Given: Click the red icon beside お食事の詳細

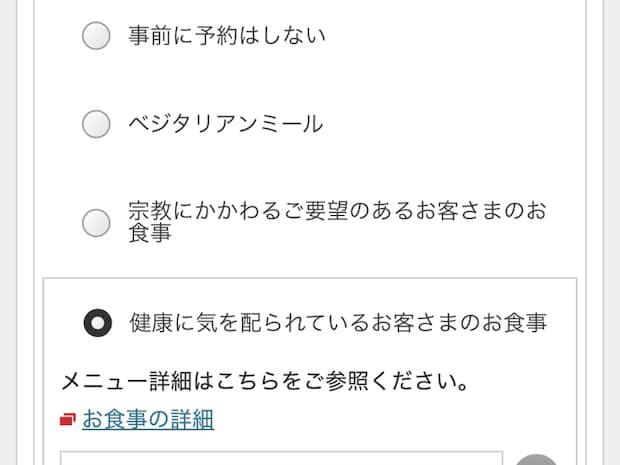Looking at the screenshot, I should pos(68,420).
